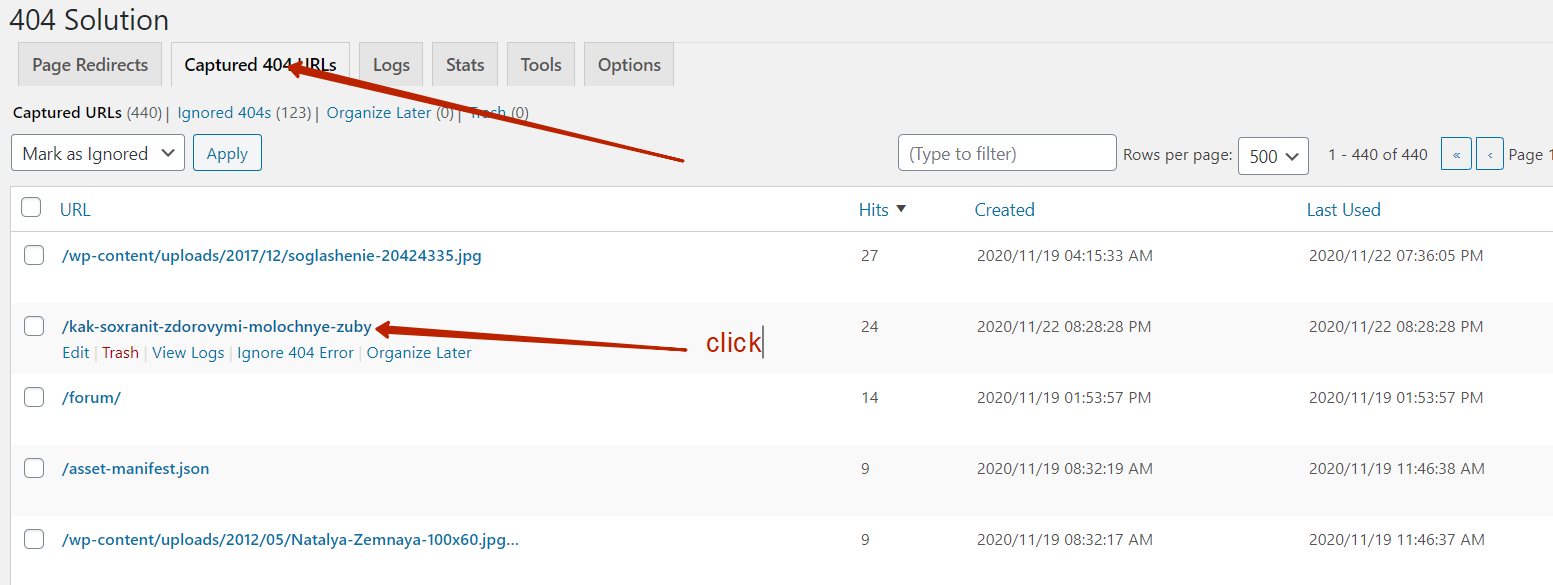Check the soglashenie-20424335.jpg row checkbox
The image size is (1553, 585).
tap(34, 255)
